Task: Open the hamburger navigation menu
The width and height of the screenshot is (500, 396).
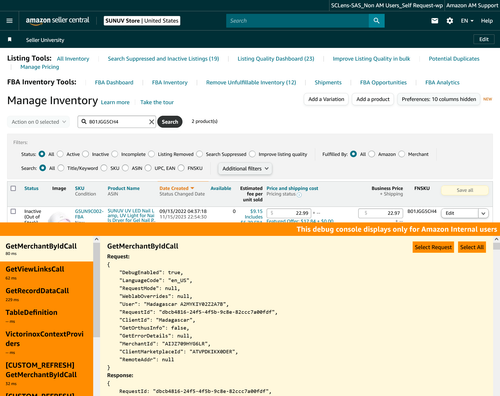Action: click(x=9, y=21)
